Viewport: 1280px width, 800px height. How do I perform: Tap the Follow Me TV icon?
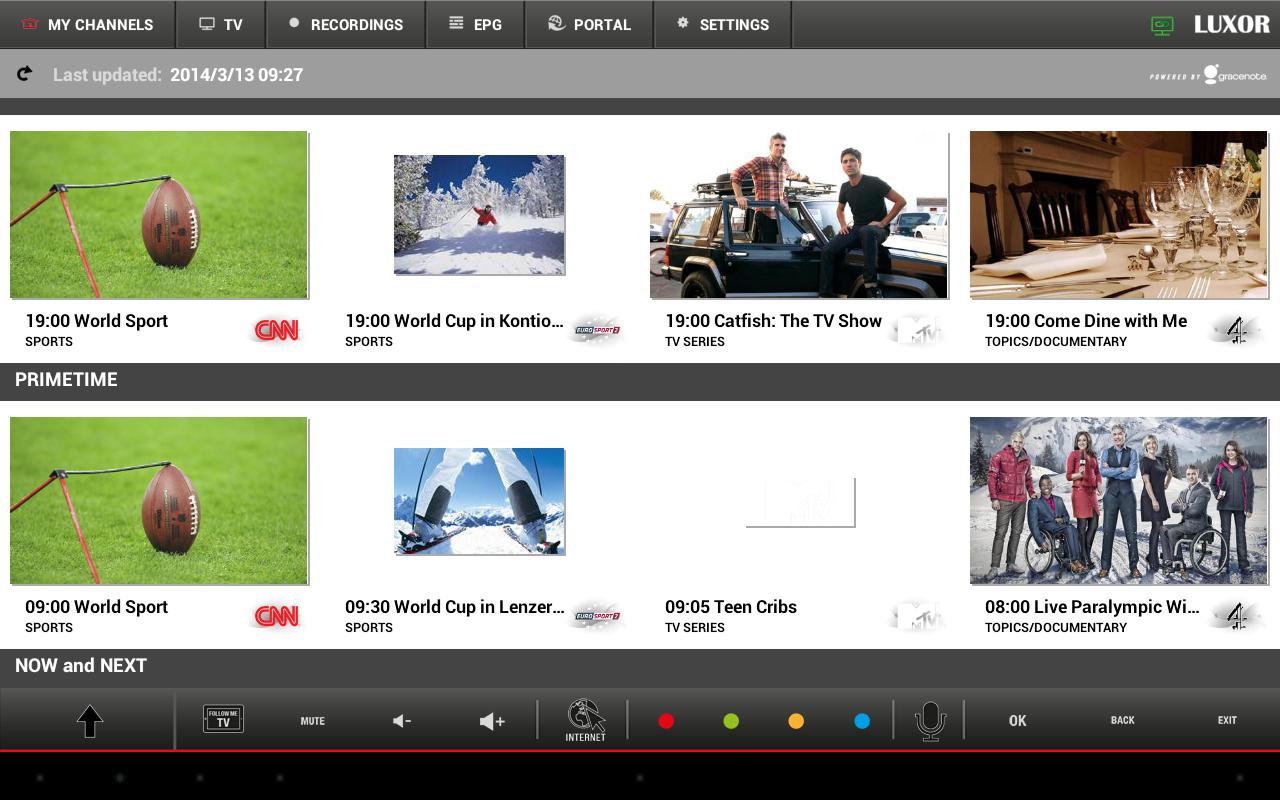point(223,719)
